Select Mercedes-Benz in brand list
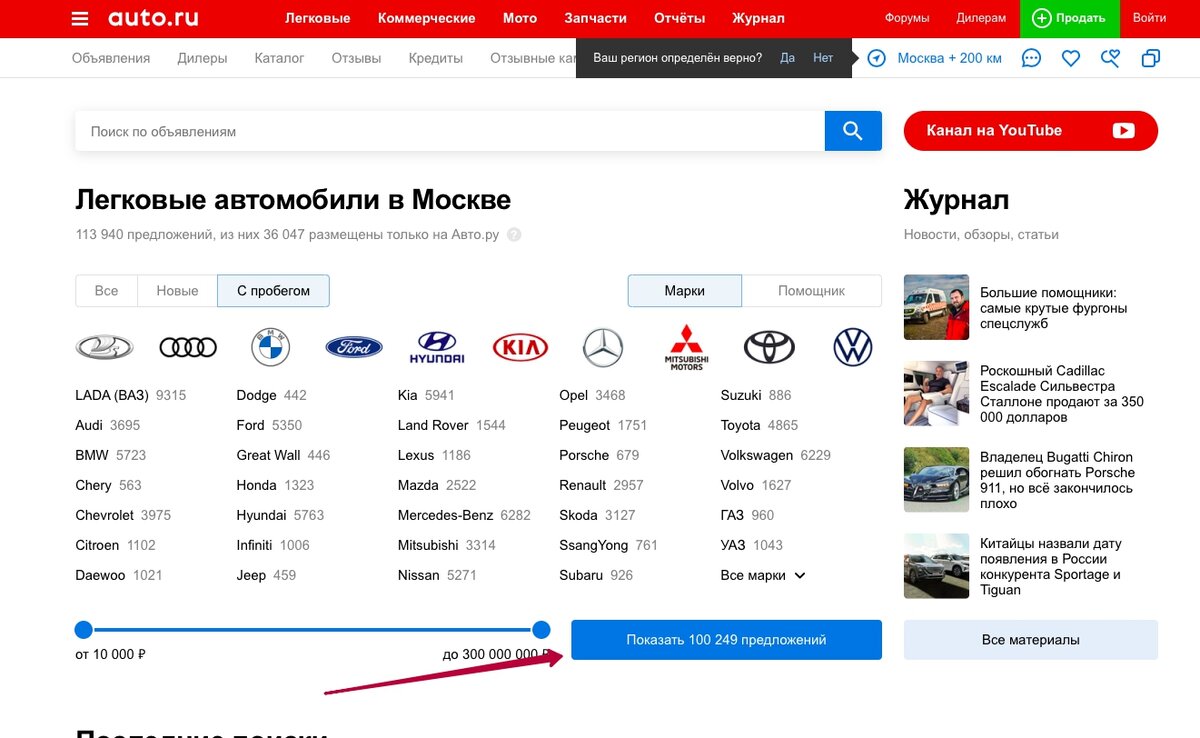1200x738 pixels. (446, 515)
